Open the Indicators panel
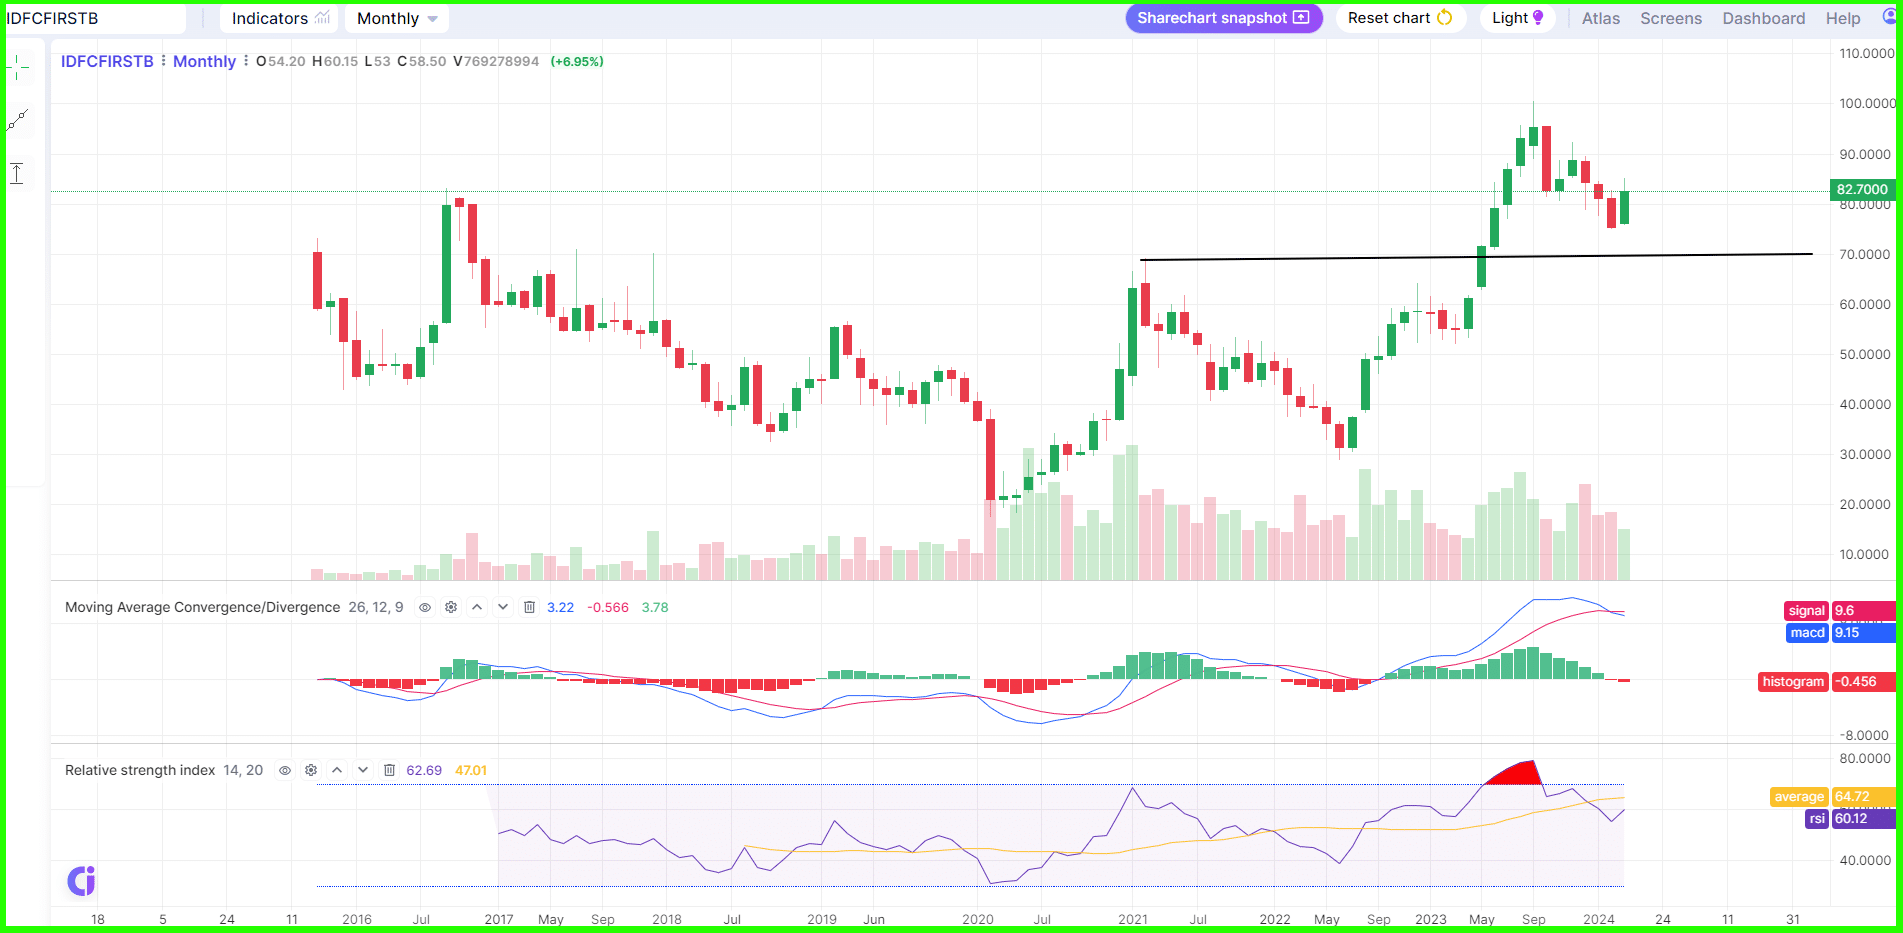This screenshot has width=1903, height=933. point(280,18)
